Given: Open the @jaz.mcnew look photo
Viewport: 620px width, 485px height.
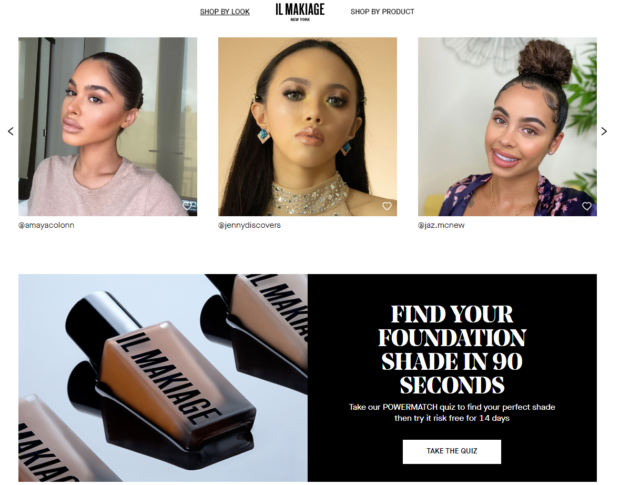Looking at the screenshot, I should 507,126.
